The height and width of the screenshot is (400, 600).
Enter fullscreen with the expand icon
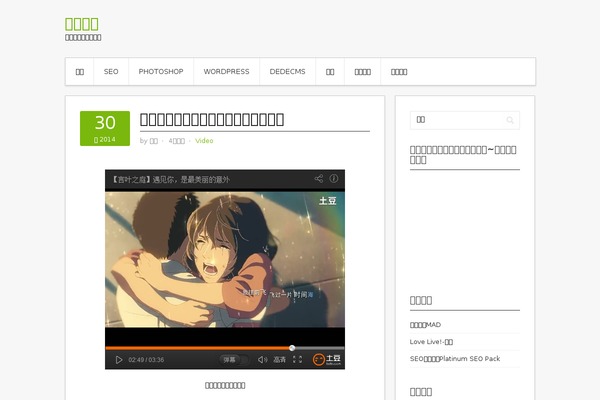297,360
